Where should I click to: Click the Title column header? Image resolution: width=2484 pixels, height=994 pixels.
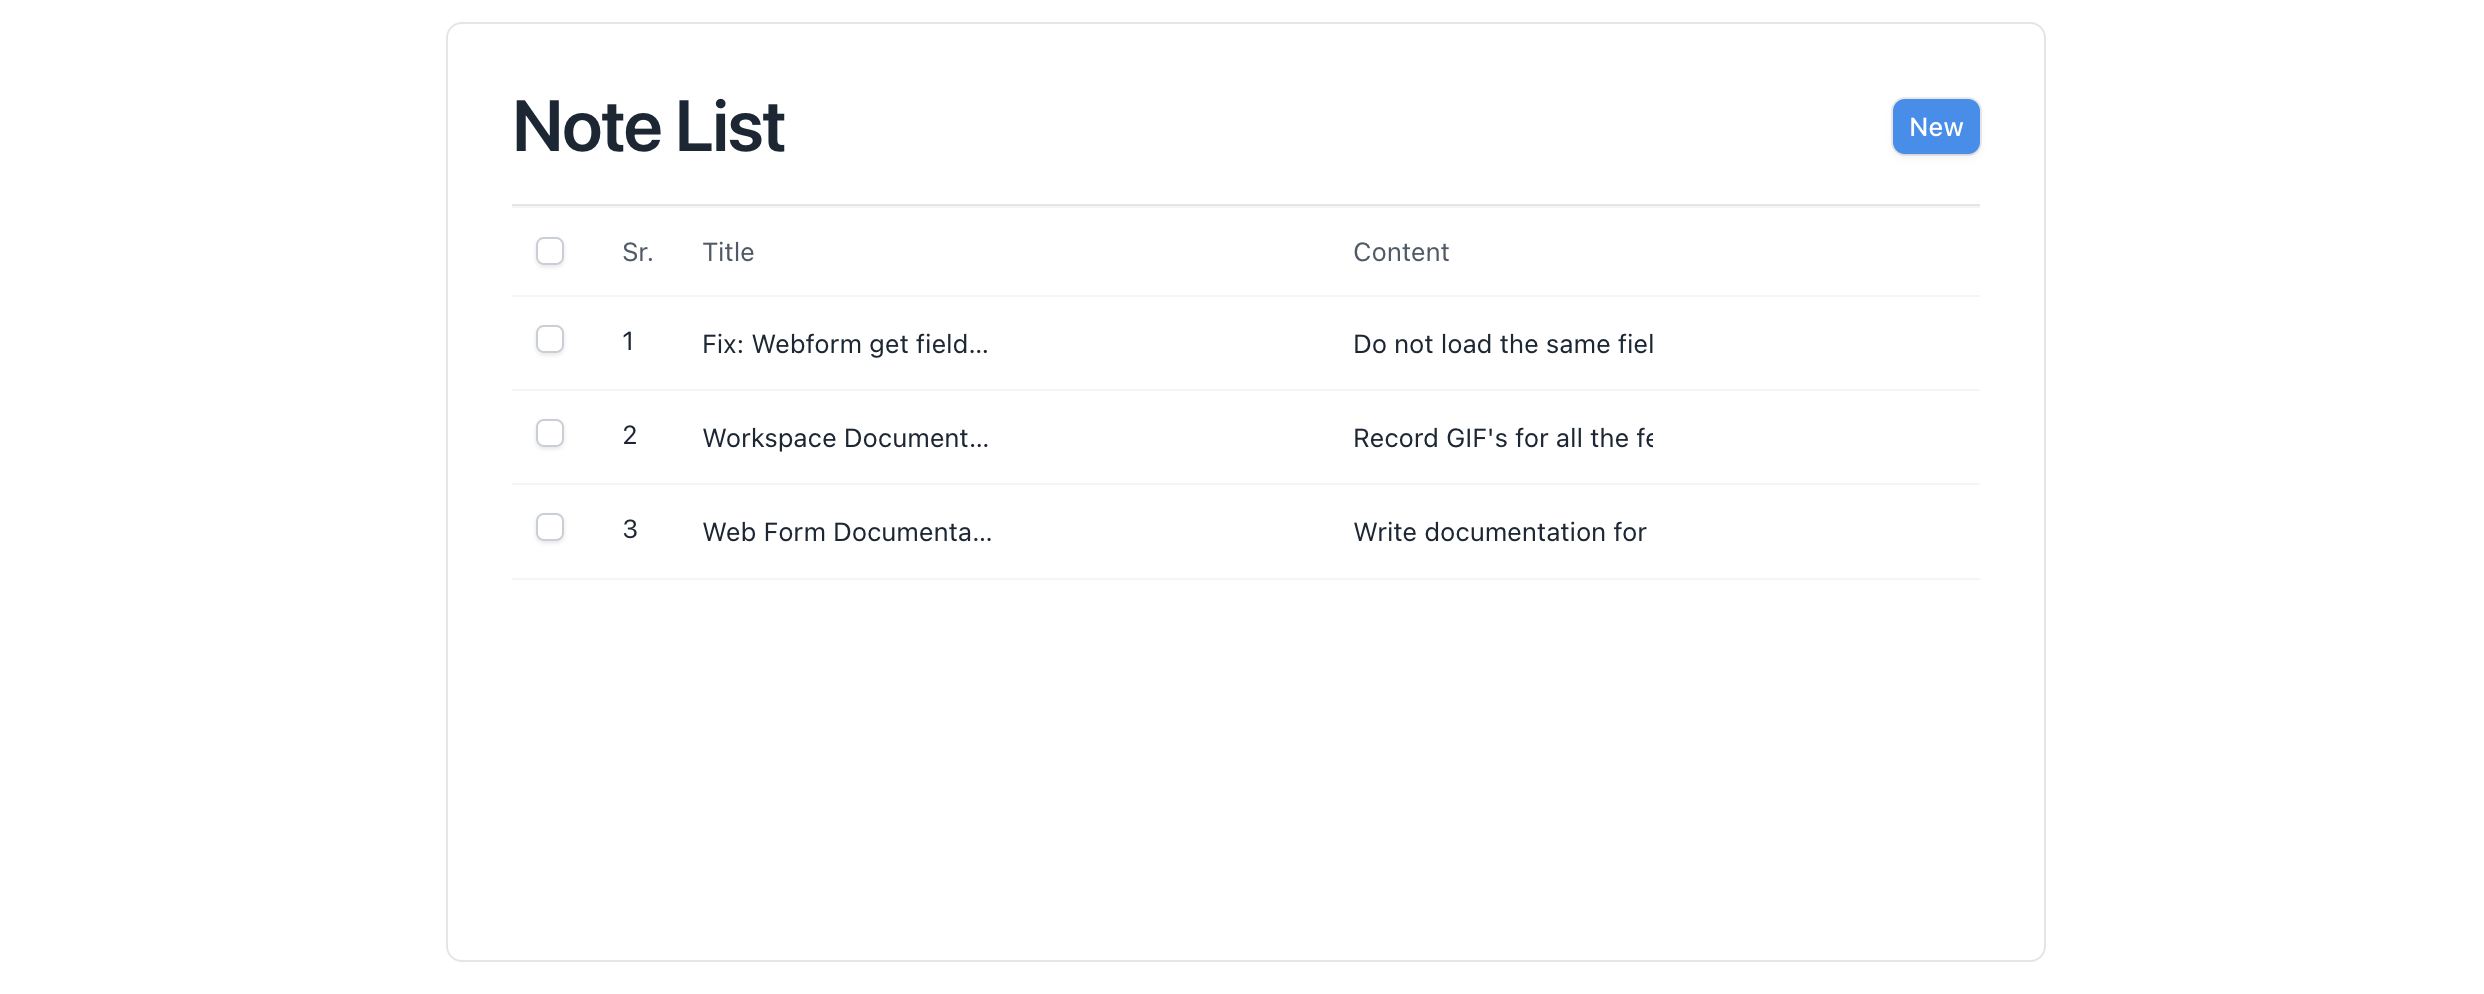[x=728, y=252]
